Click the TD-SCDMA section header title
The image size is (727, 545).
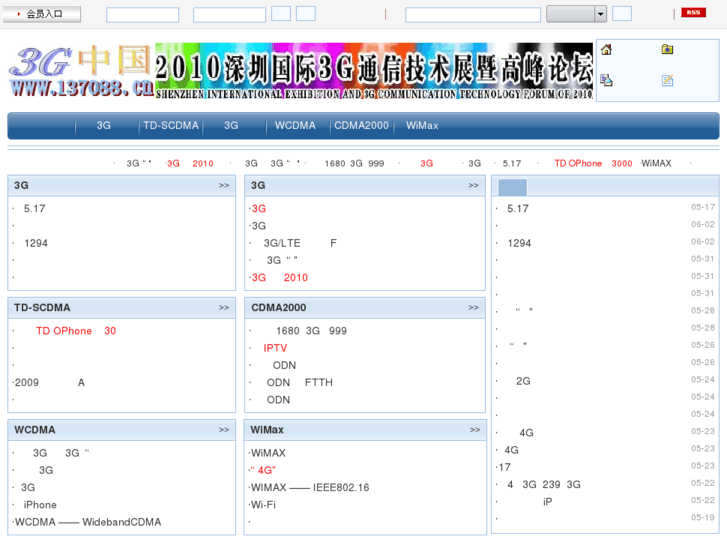[x=42, y=308]
